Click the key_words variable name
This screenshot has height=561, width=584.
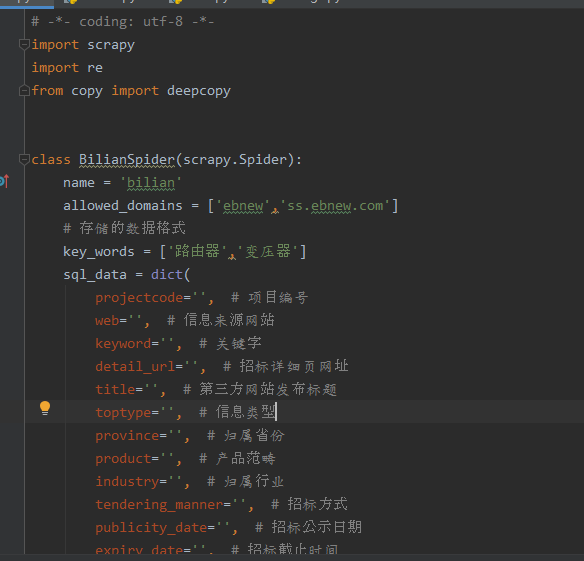[99, 252]
